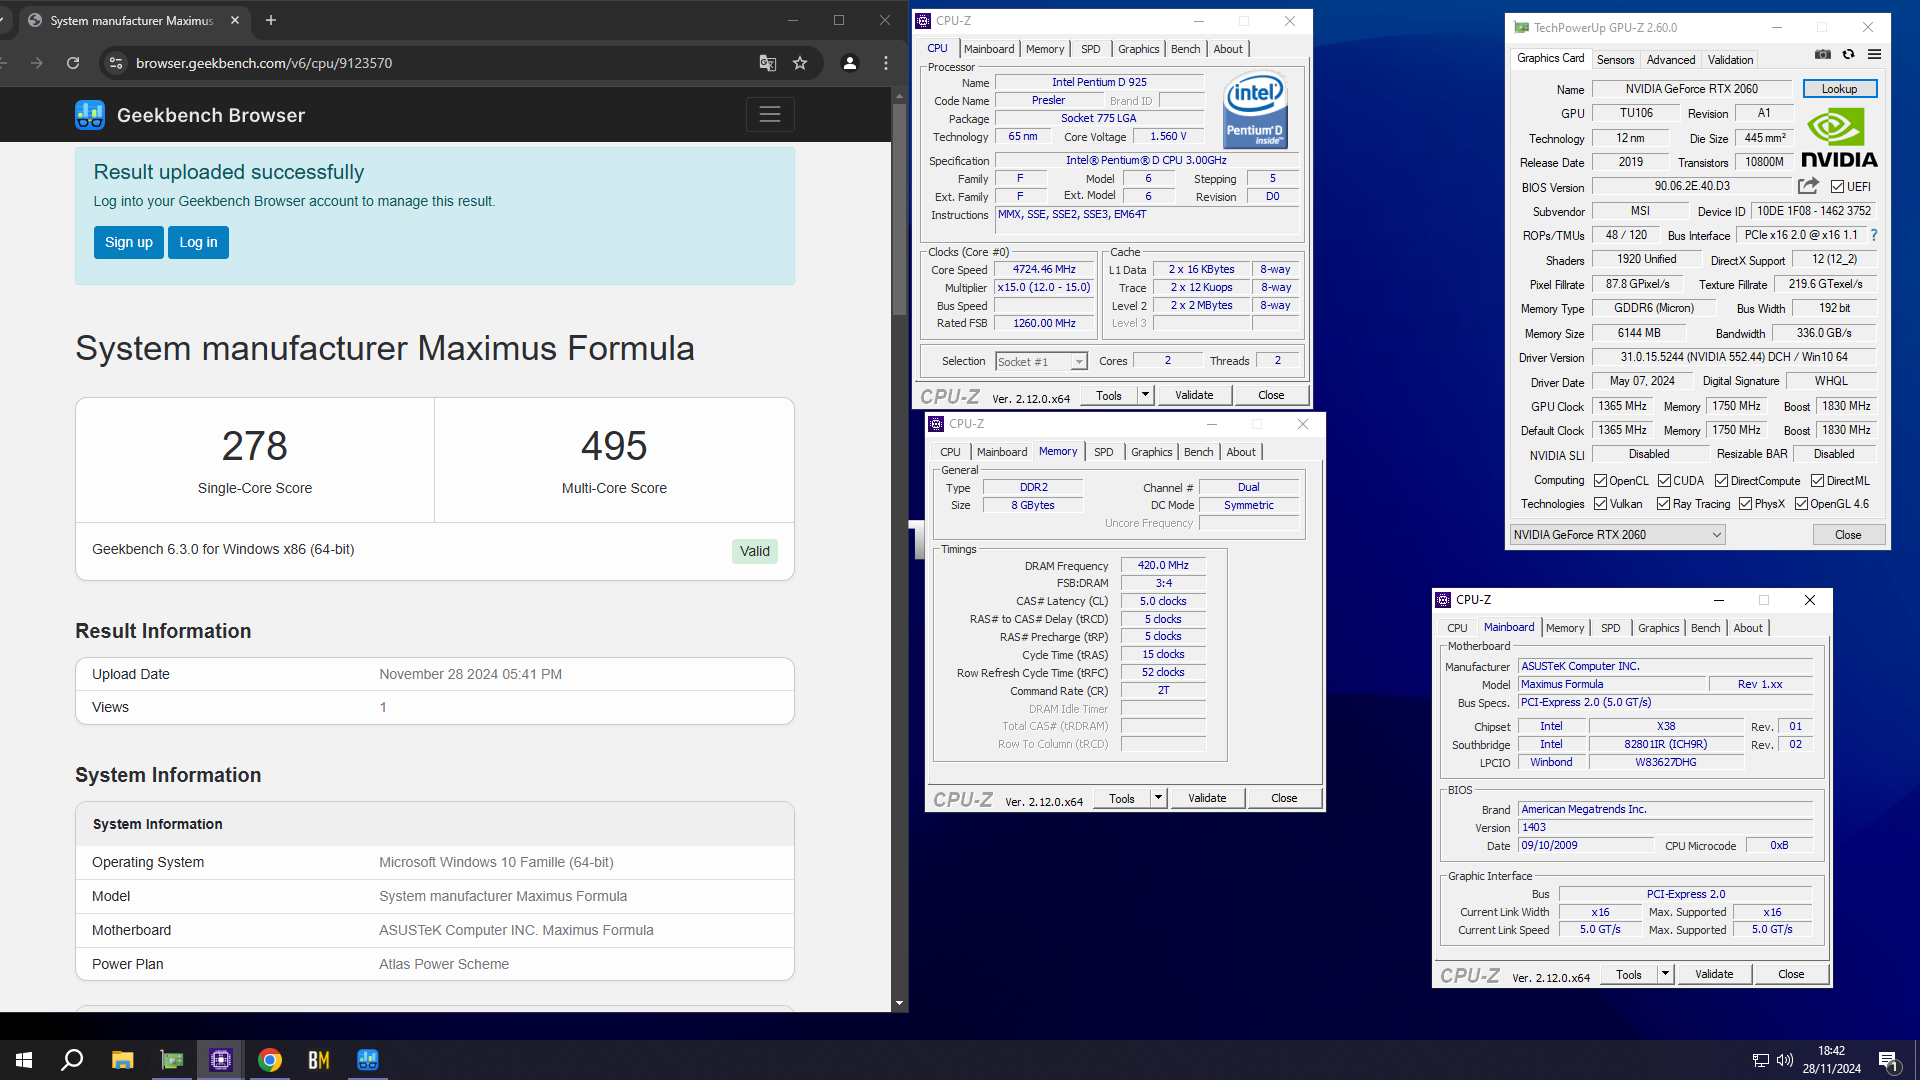1920x1080 pixels.
Task: Click the Lookup button in GPU-Z
Action: (1839, 89)
